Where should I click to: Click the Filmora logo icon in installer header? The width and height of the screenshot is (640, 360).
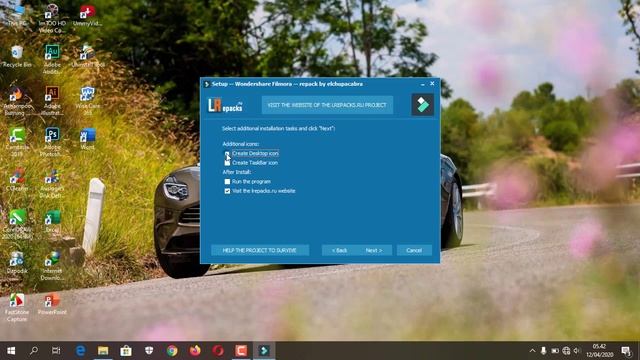pyautogui.click(x=422, y=105)
